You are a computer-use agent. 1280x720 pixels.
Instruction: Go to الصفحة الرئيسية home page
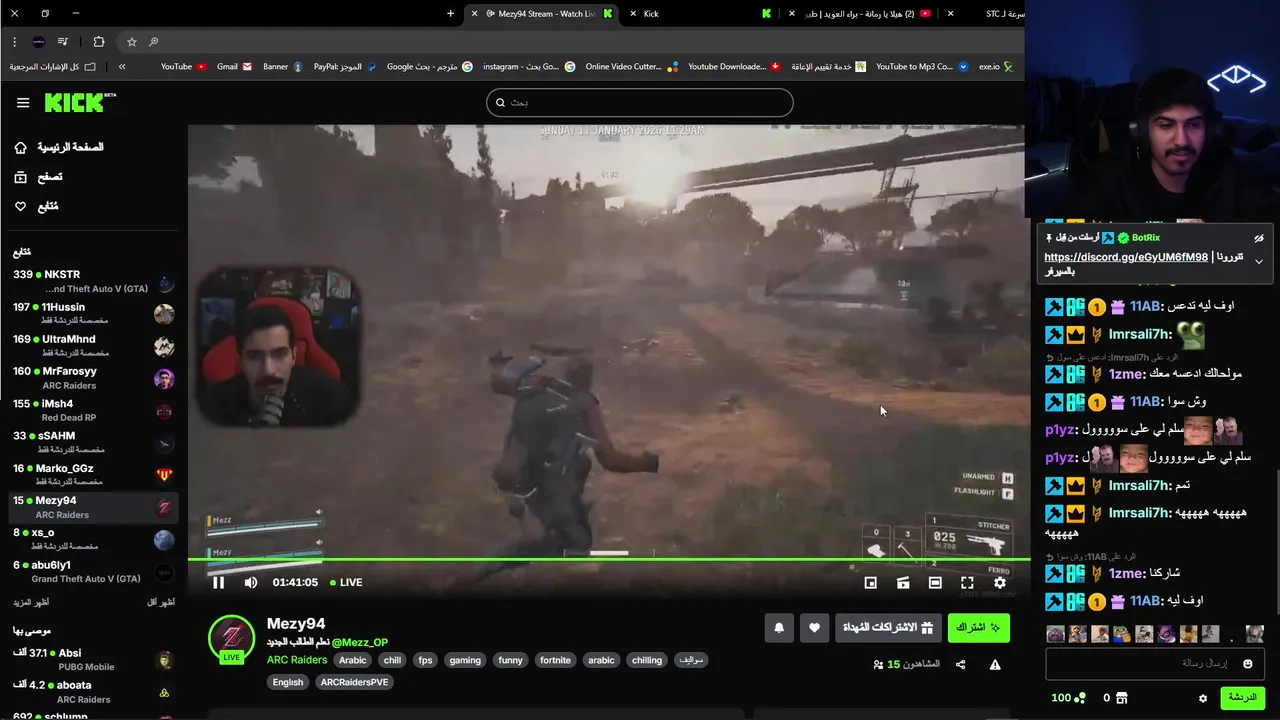[x=59, y=147]
